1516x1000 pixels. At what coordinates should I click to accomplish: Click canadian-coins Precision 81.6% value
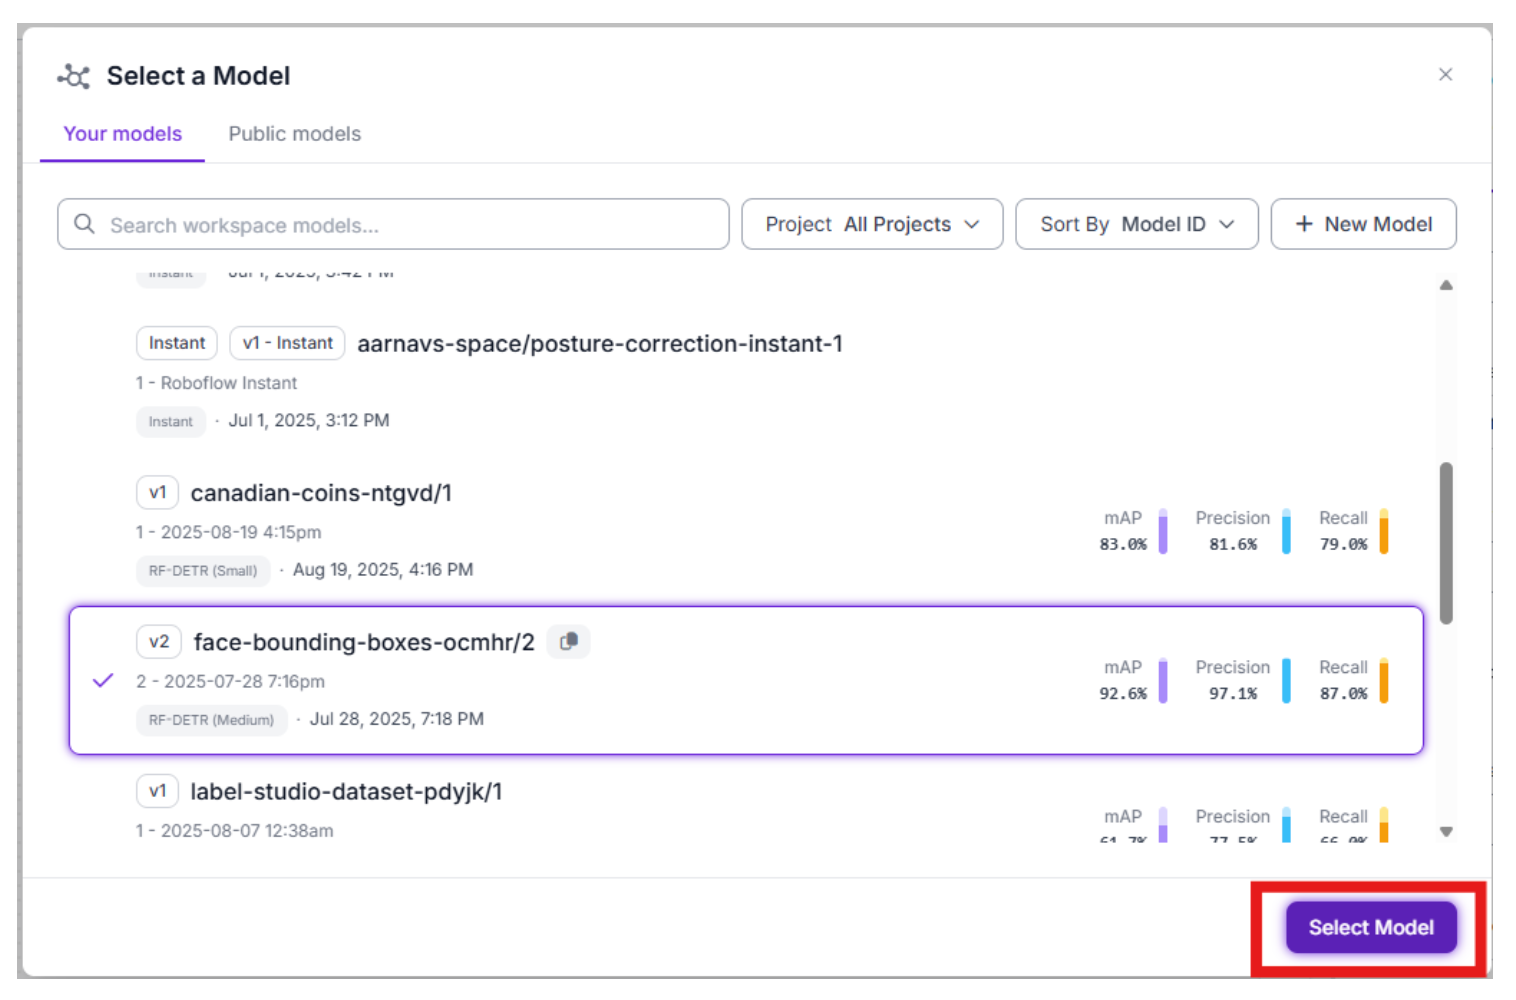tap(1233, 544)
